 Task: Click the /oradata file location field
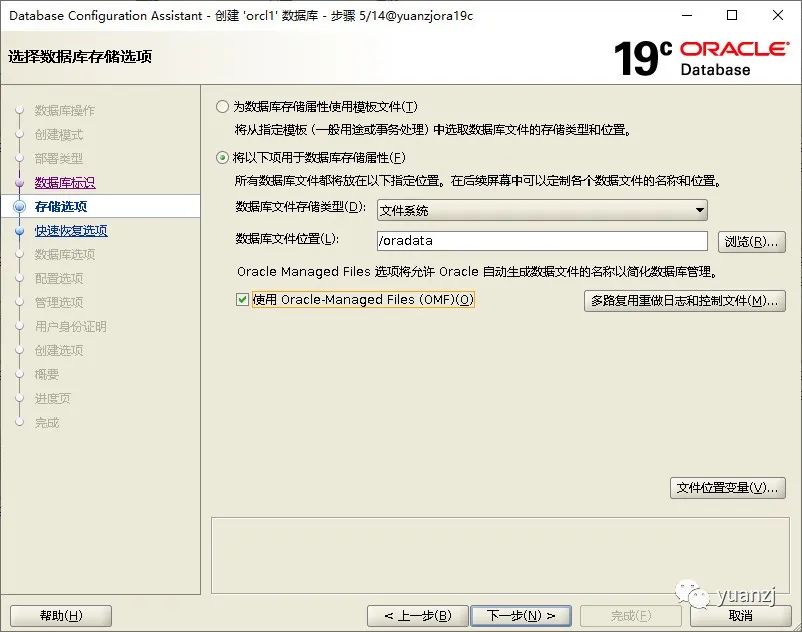(x=542, y=241)
